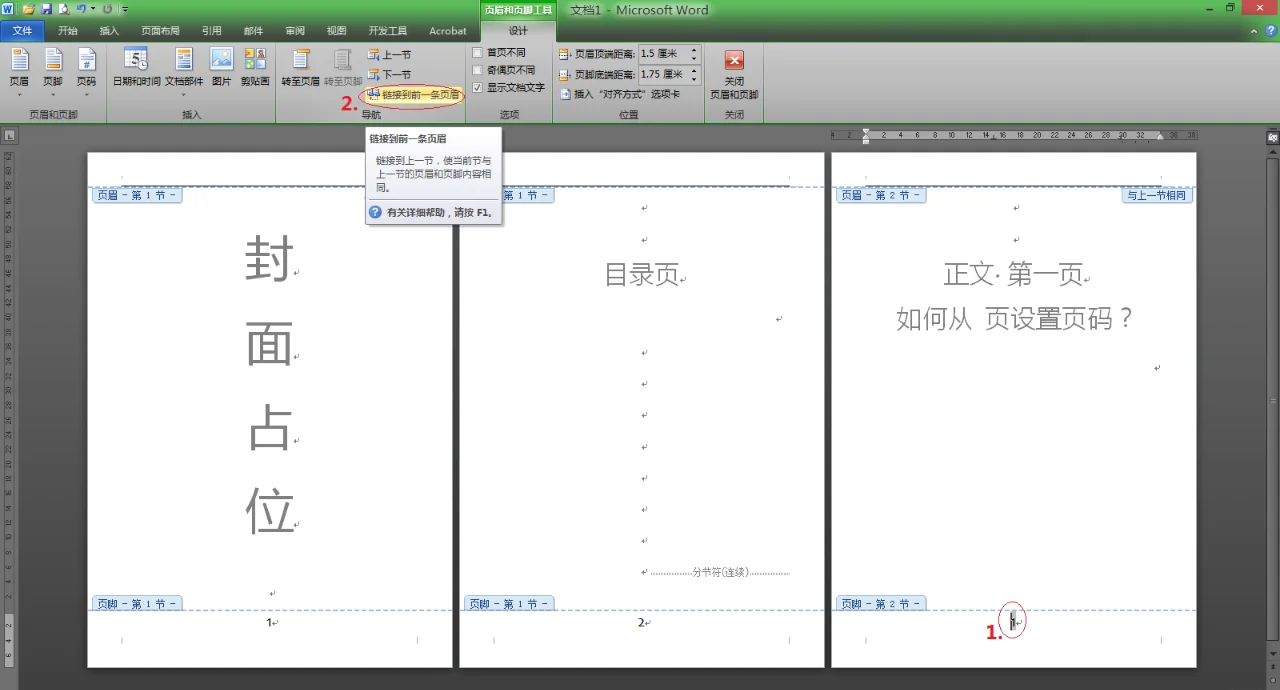Go to 下一节 (Next Section)
The image size is (1280, 690).
pos(389,75)
